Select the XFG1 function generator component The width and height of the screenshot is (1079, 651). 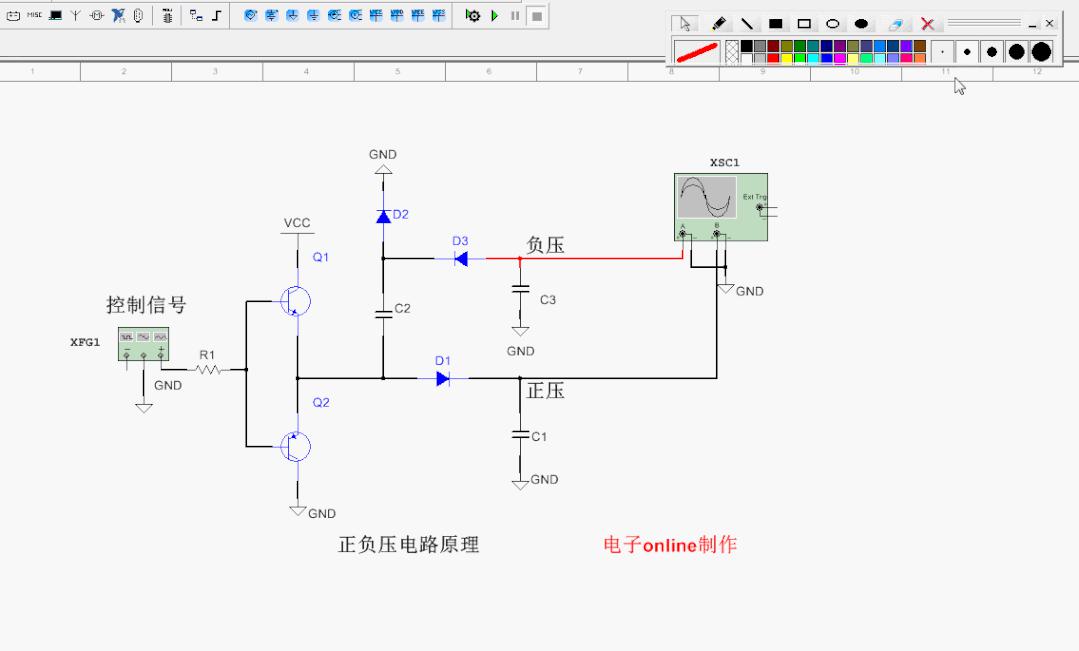click(143, 343)
